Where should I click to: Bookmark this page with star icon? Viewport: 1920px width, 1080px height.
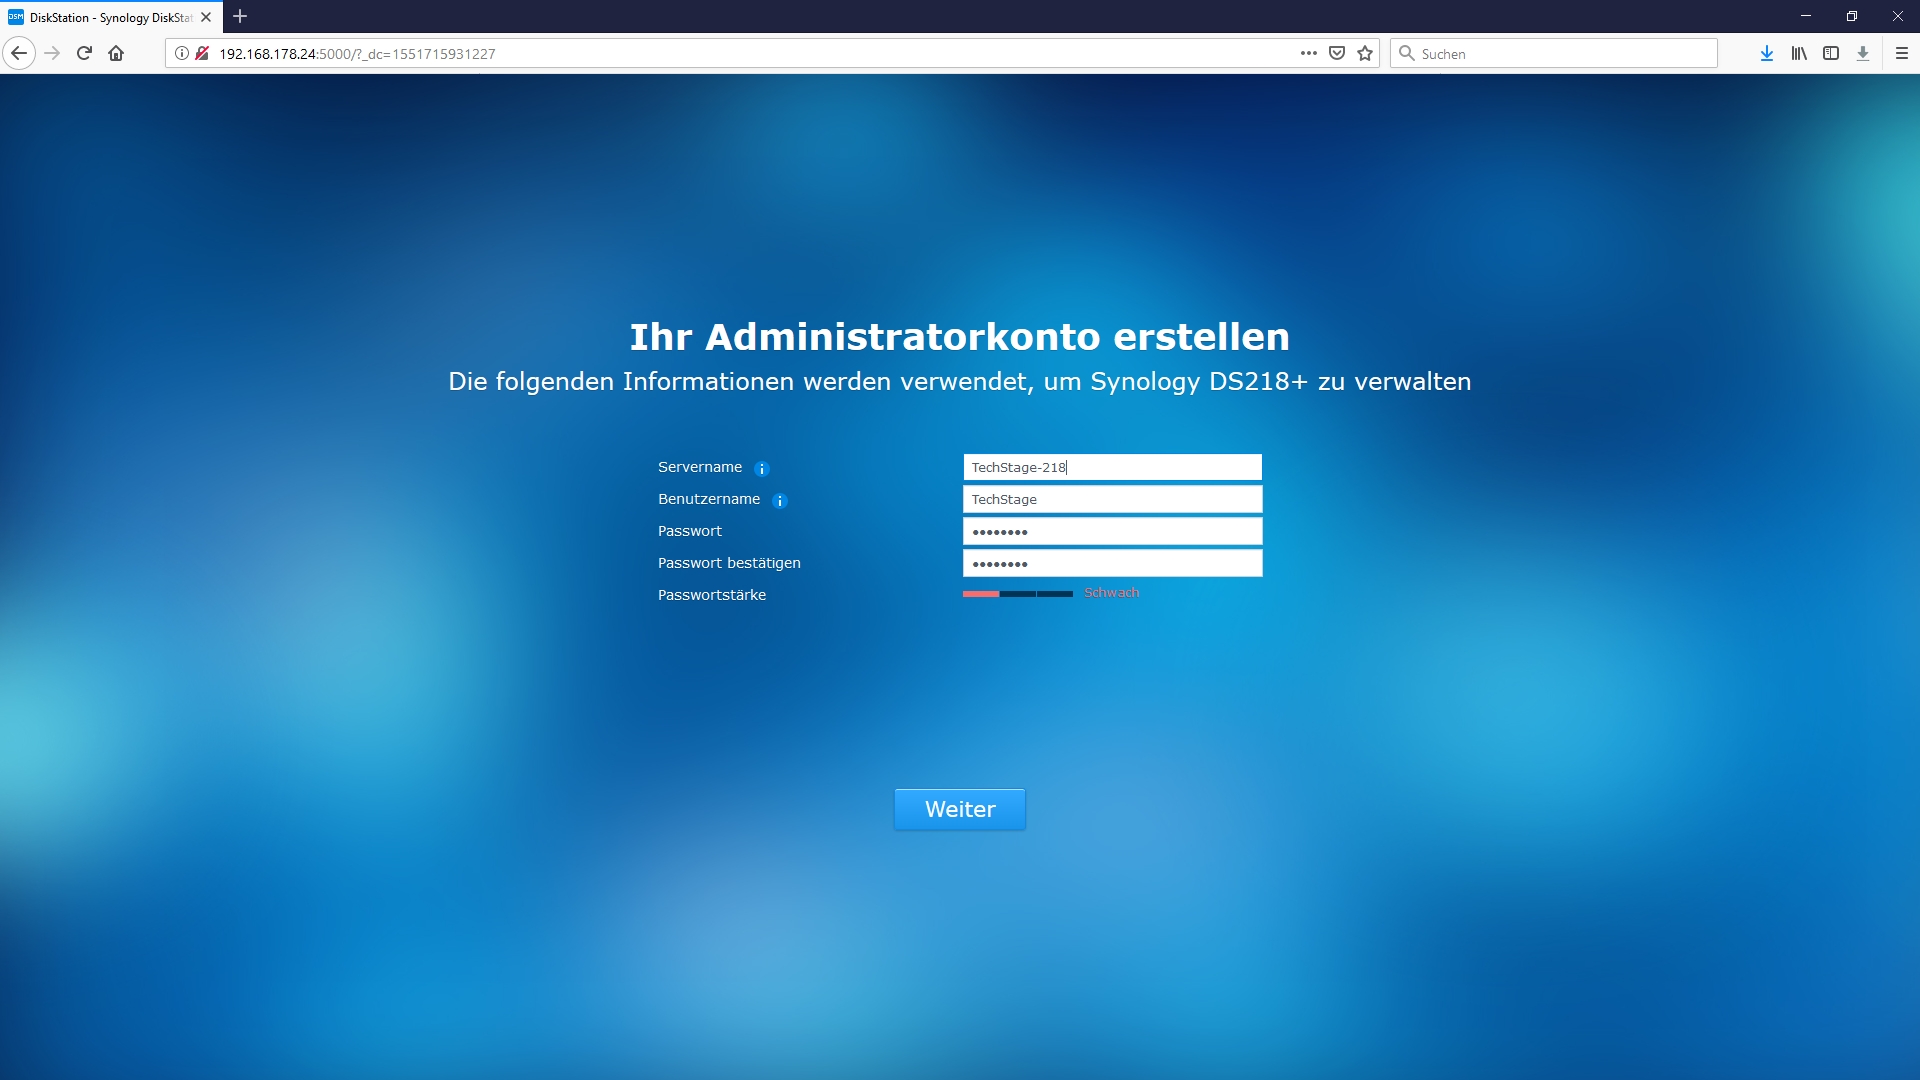[1365, 53]
